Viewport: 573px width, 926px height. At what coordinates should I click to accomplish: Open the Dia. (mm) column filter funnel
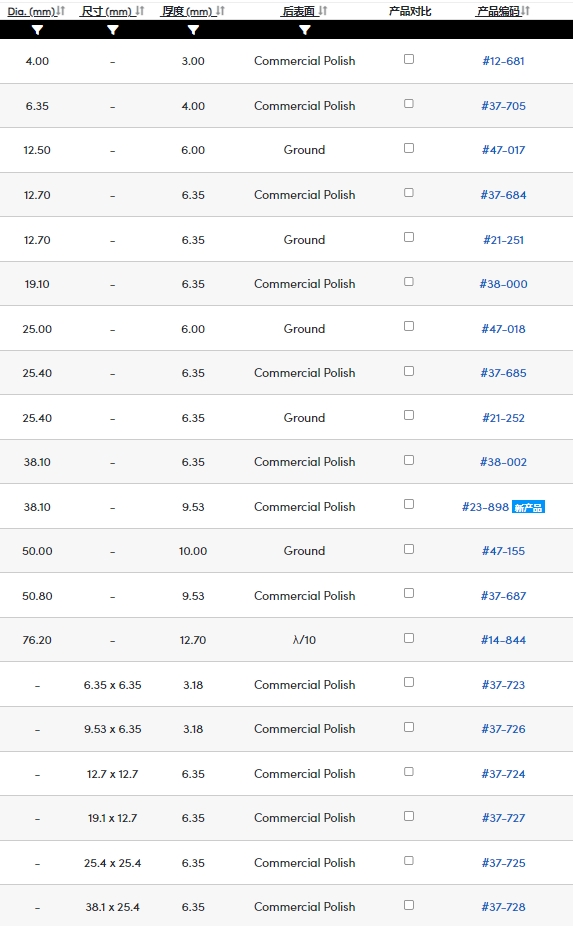[x=37, y=30]
